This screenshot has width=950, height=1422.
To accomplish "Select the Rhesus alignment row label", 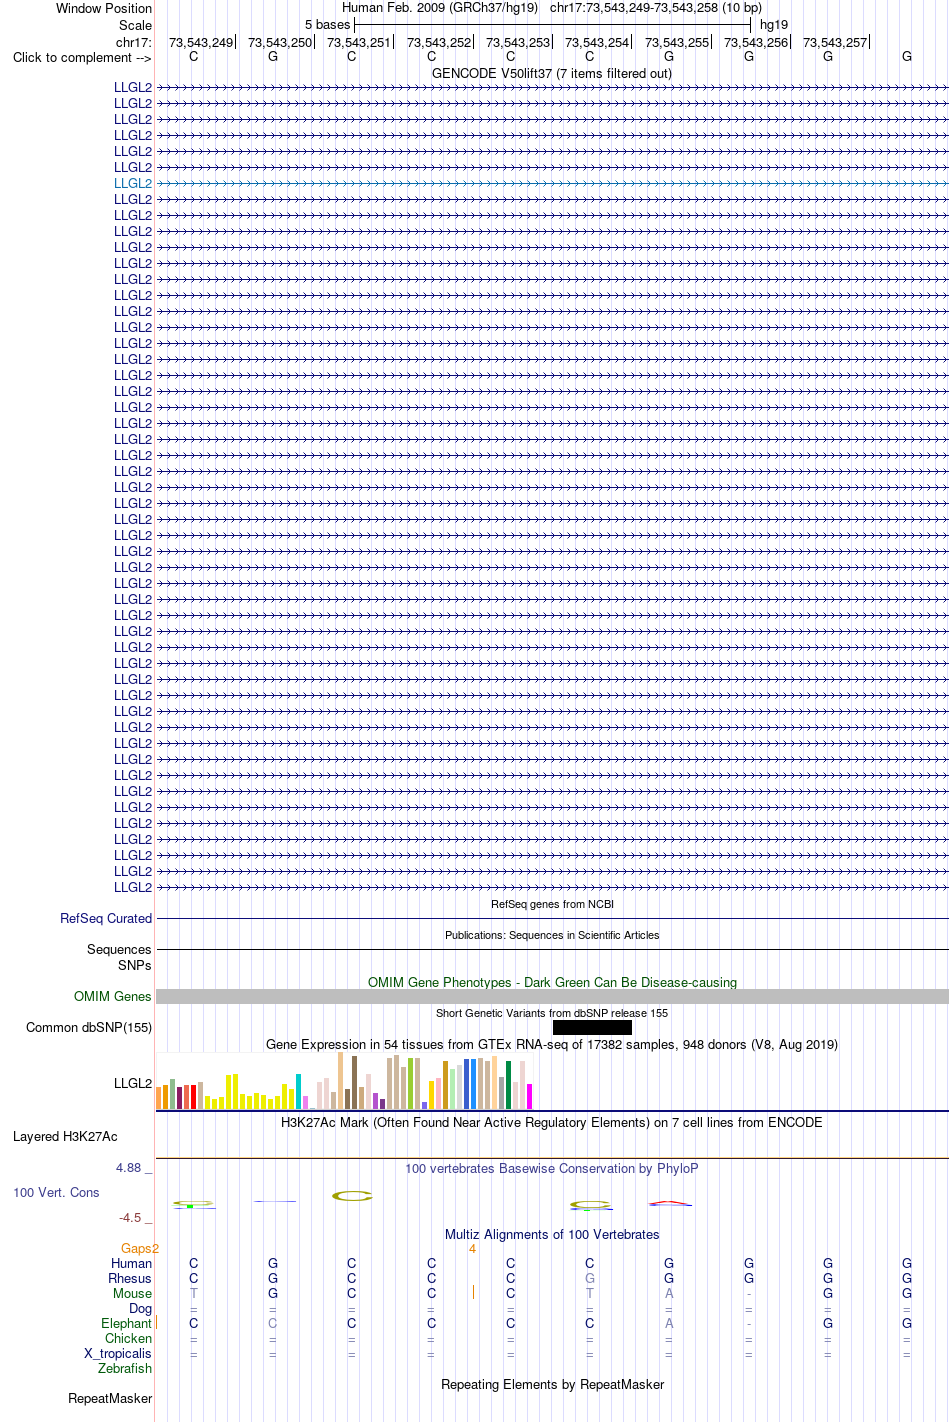I will (x=130, y=1278).
